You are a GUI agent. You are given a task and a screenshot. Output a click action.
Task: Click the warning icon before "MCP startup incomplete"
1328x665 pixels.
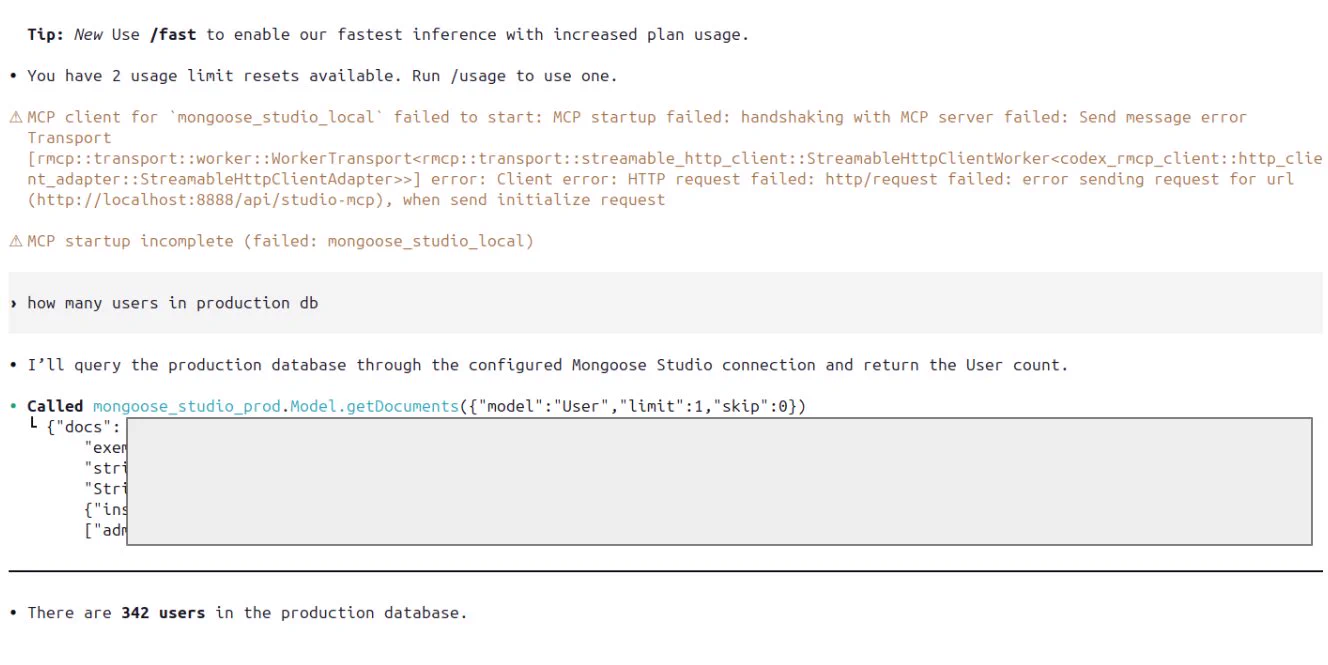pos(15,241)
